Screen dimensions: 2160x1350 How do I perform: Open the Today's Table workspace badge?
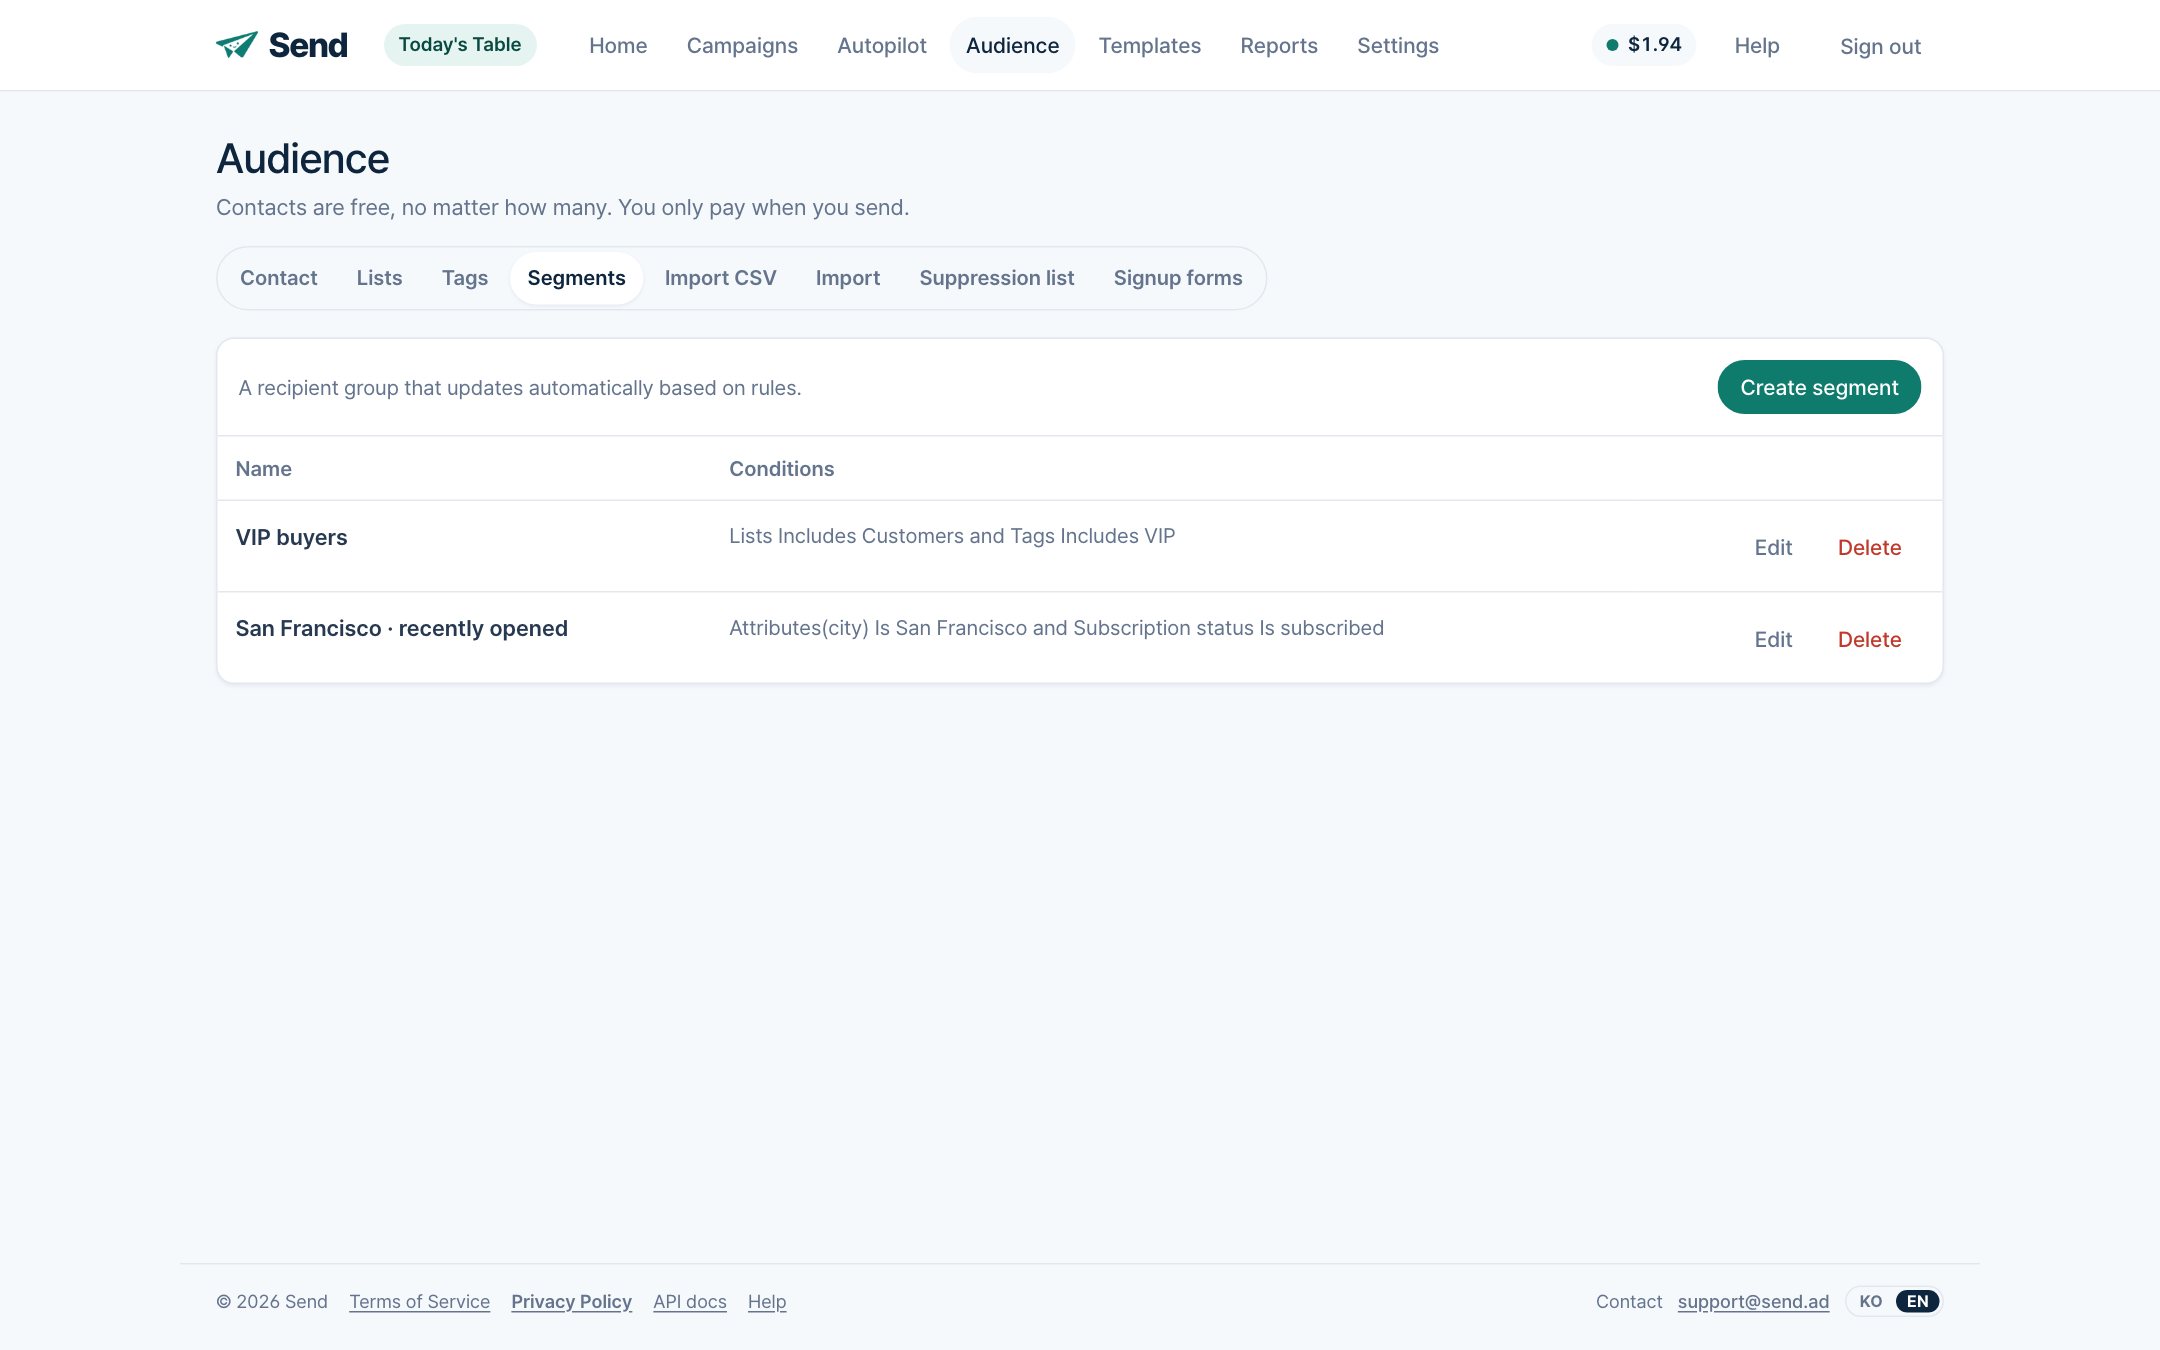pyautogui.click(x=460, y=45)
